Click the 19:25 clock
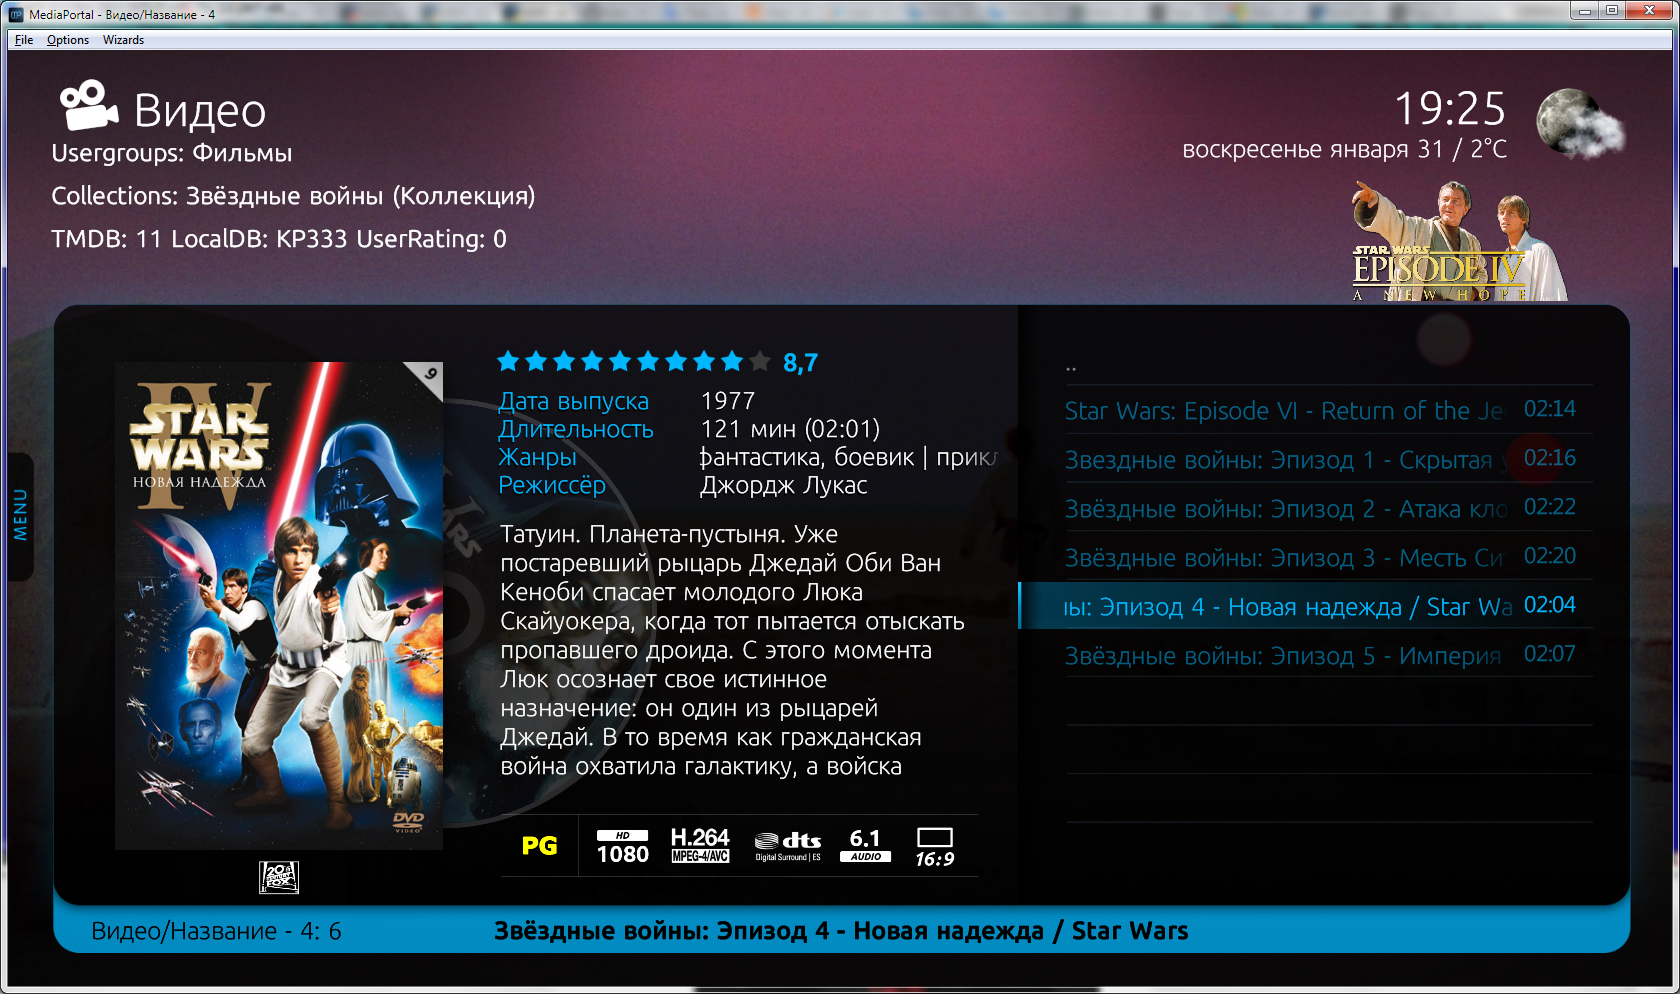Viewport: 1680px width, 994px height. point(1450,108)
